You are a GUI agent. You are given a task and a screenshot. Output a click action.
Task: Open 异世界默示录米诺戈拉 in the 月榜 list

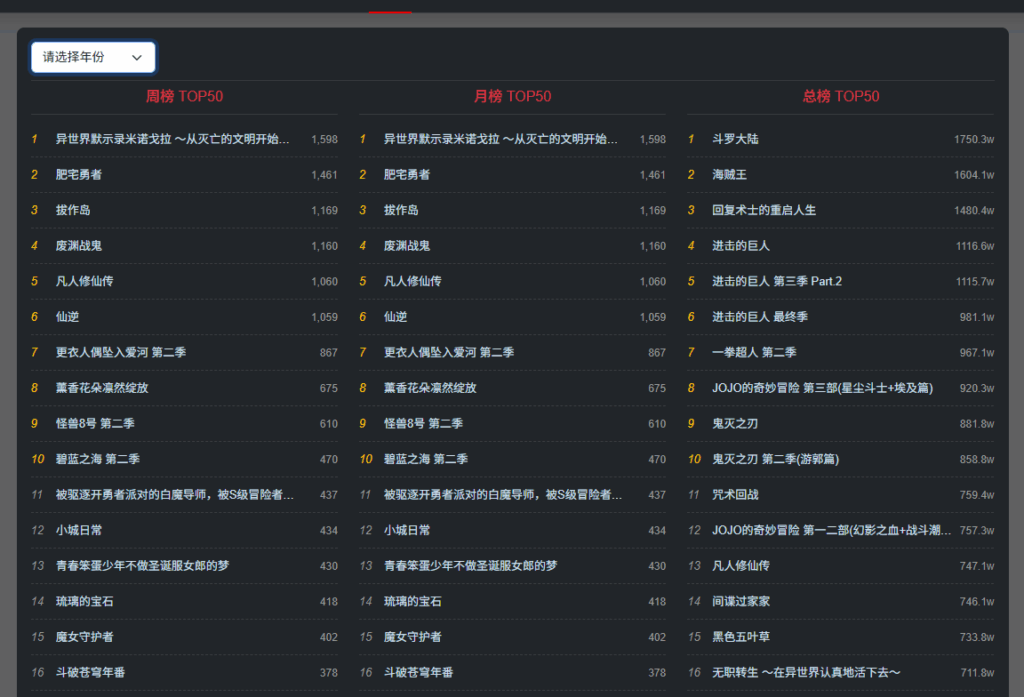pos(500,139)
